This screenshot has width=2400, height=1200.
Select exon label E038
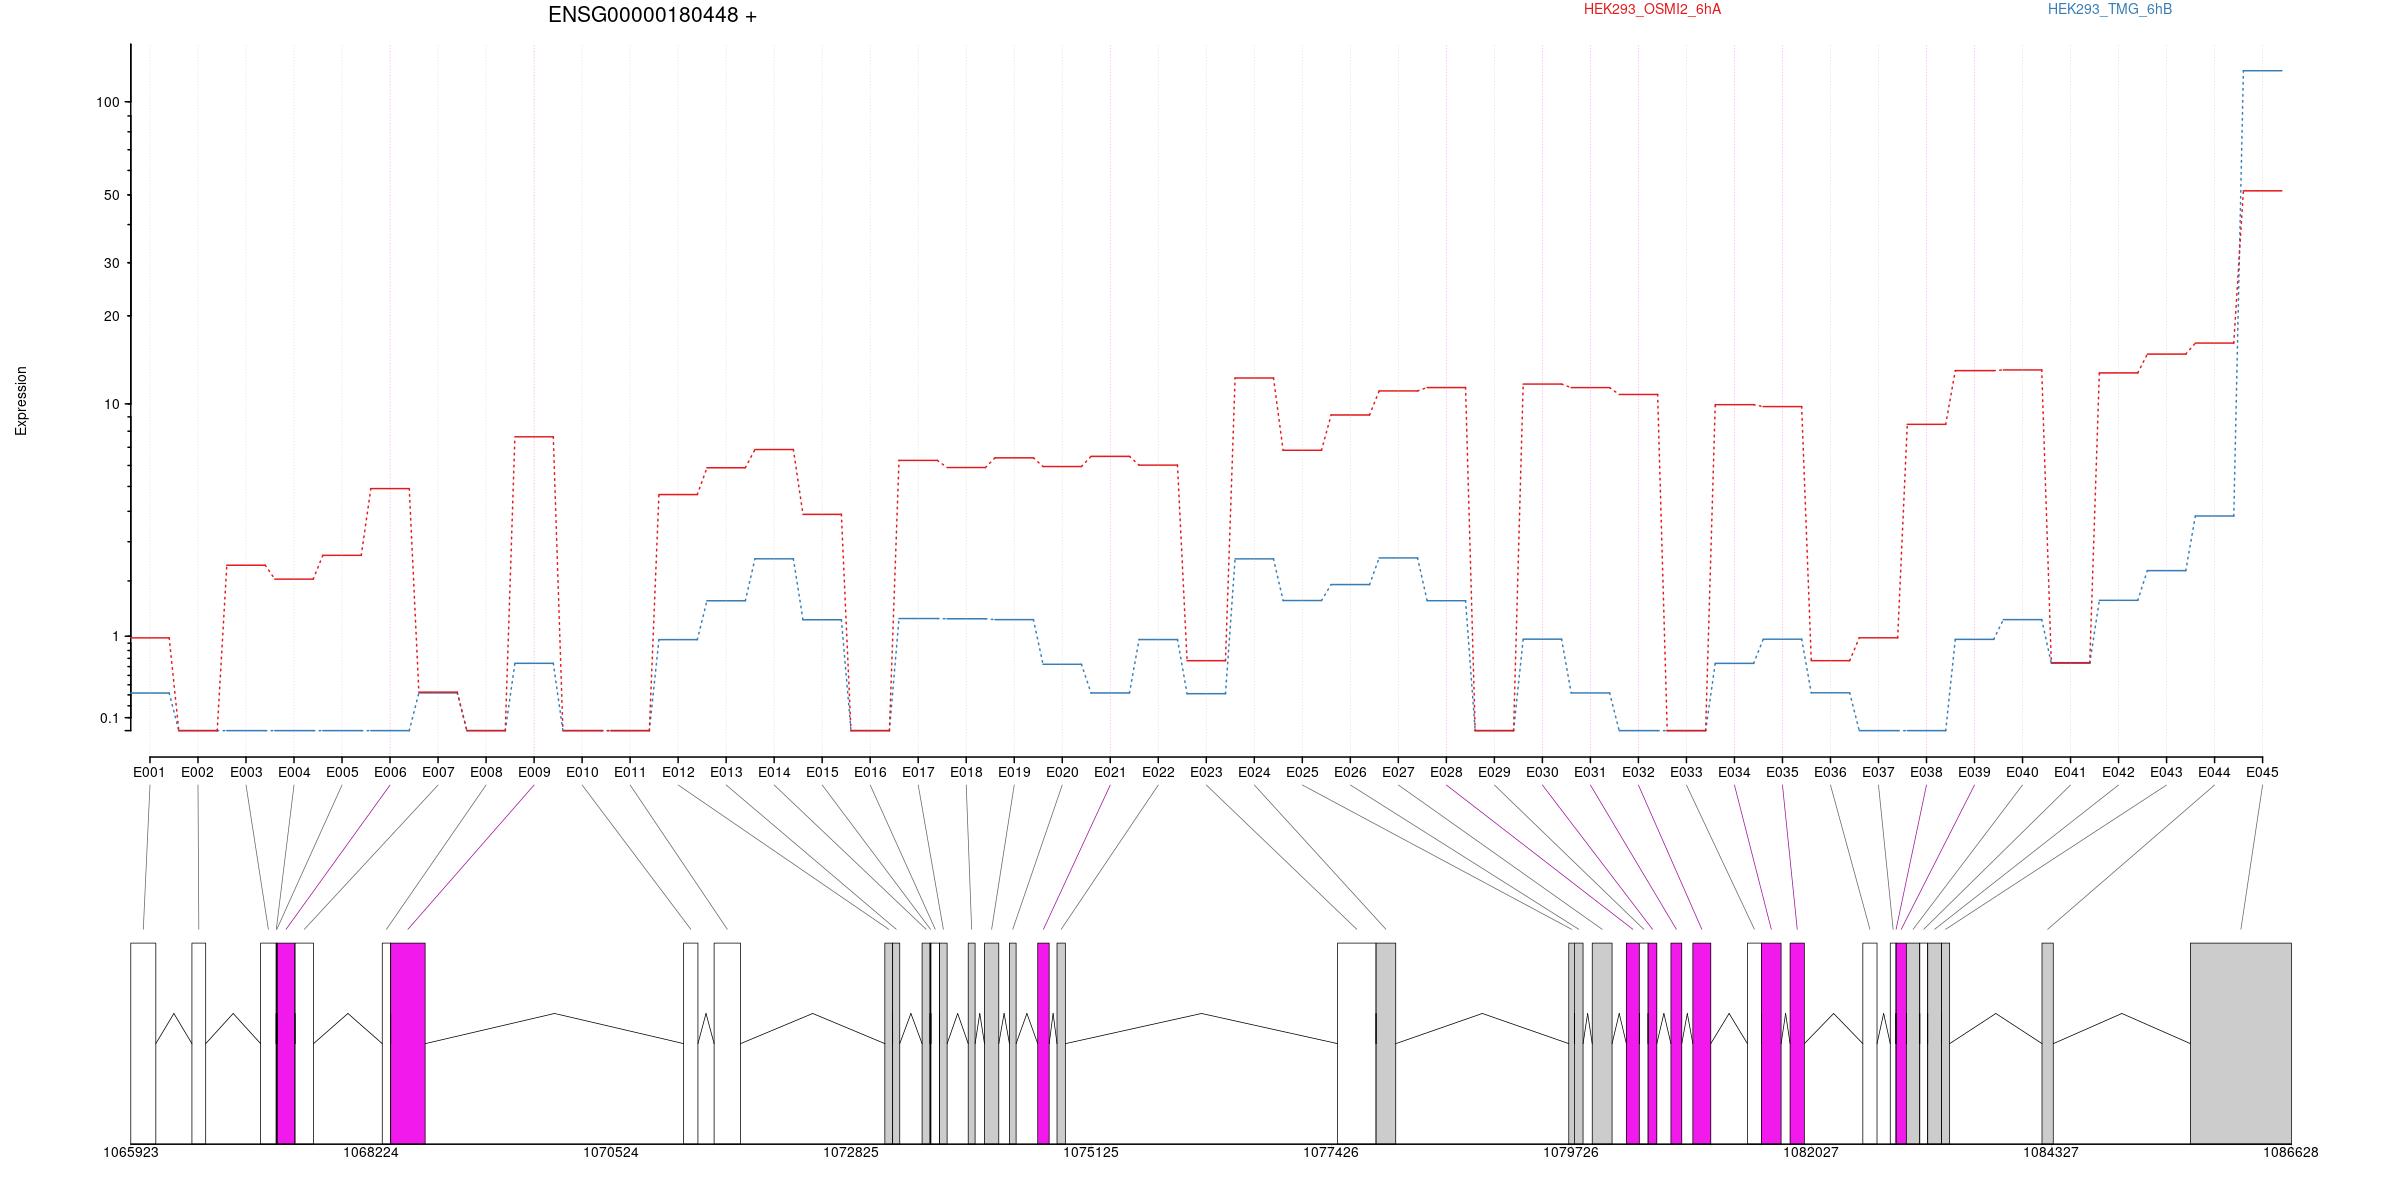(1926, 772)
